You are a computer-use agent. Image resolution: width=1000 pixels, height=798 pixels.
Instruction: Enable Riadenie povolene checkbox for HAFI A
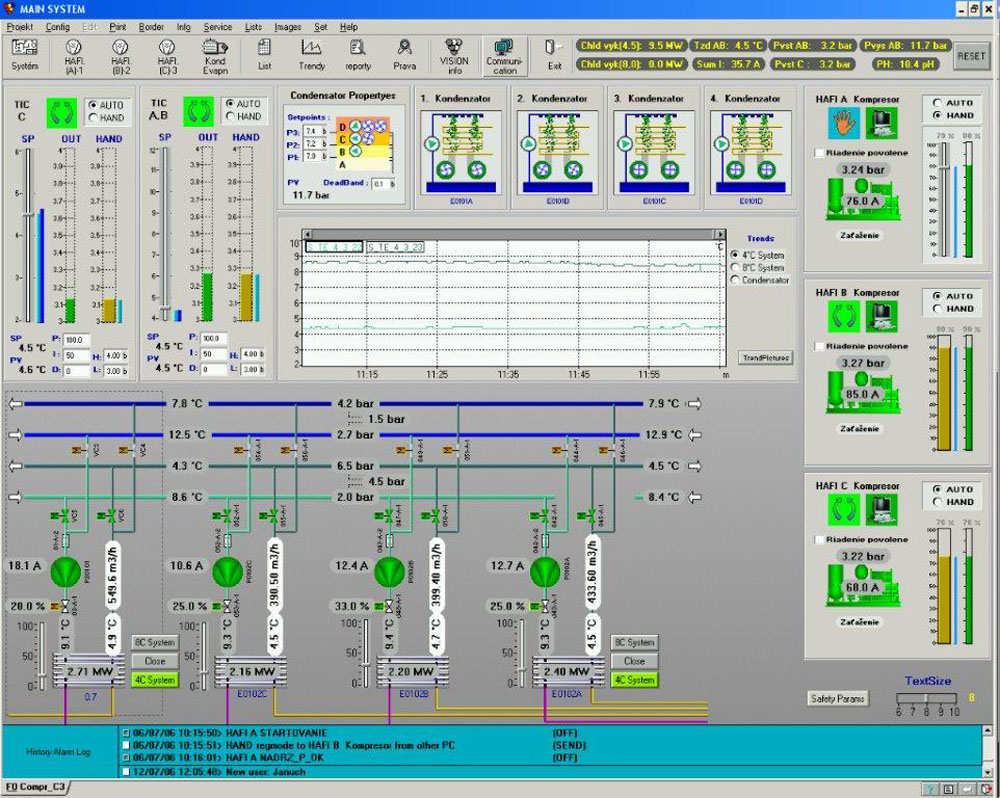(x=820, y=153)
